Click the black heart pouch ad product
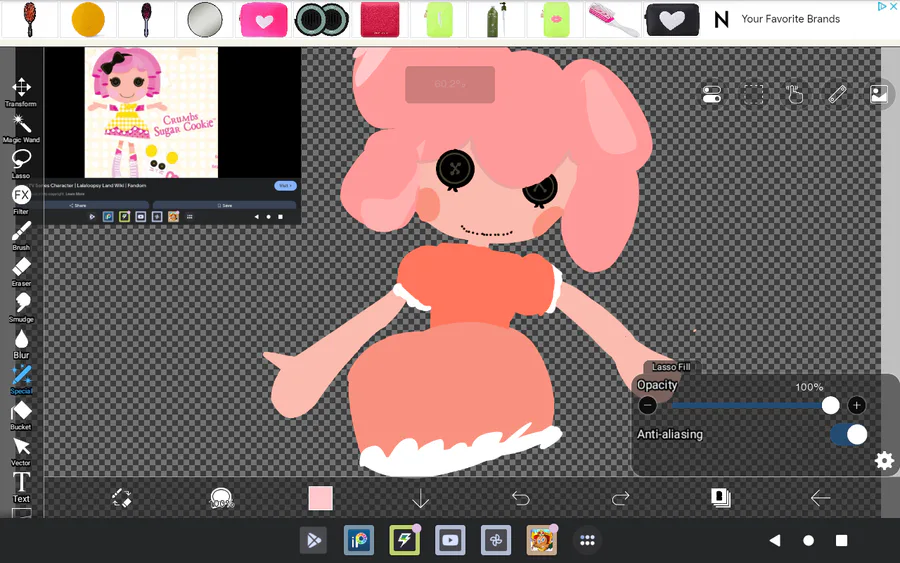 [x=672, y=20]
